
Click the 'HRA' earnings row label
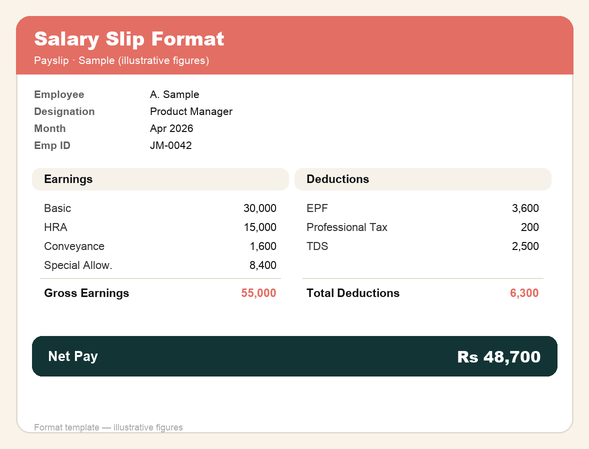(56, 227)
